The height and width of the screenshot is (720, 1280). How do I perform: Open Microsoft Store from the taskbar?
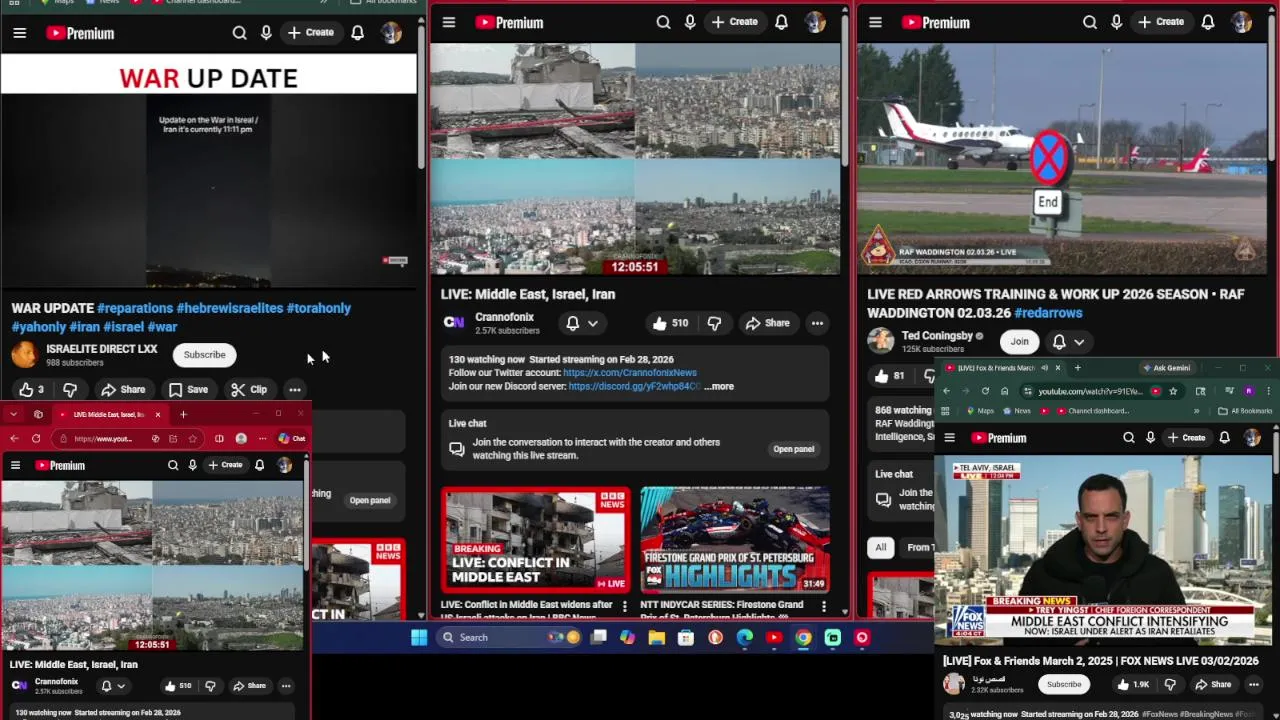coord(686,637)
